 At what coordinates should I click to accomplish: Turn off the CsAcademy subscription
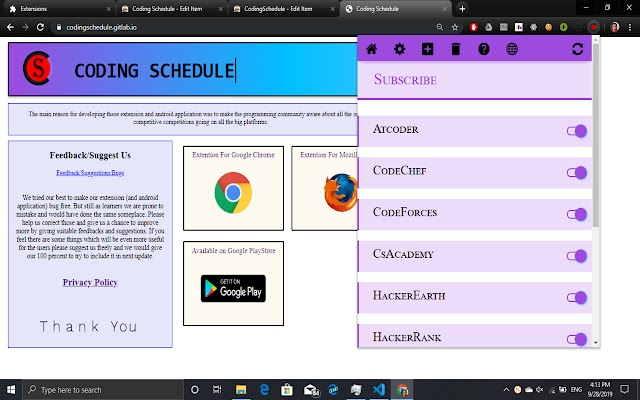coord(576,255)
